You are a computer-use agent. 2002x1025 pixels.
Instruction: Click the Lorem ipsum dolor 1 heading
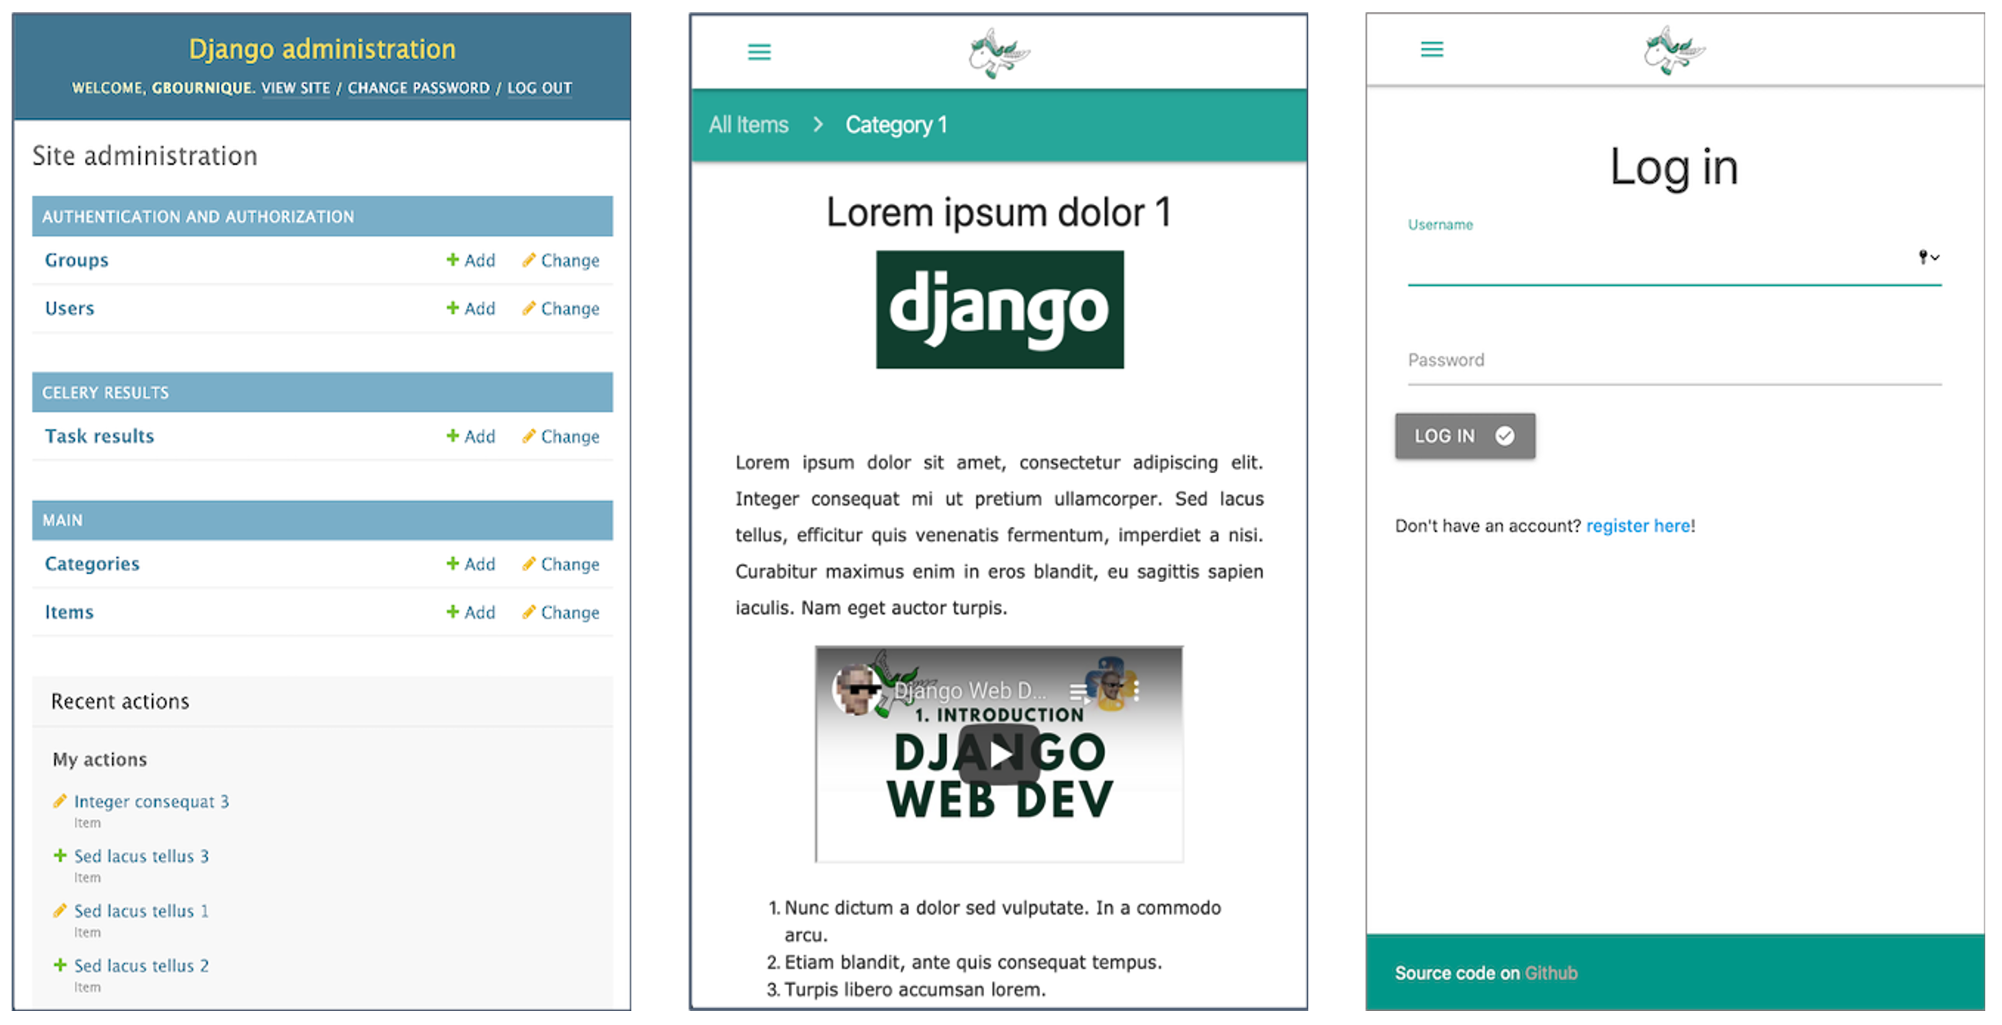click(998, 213)
